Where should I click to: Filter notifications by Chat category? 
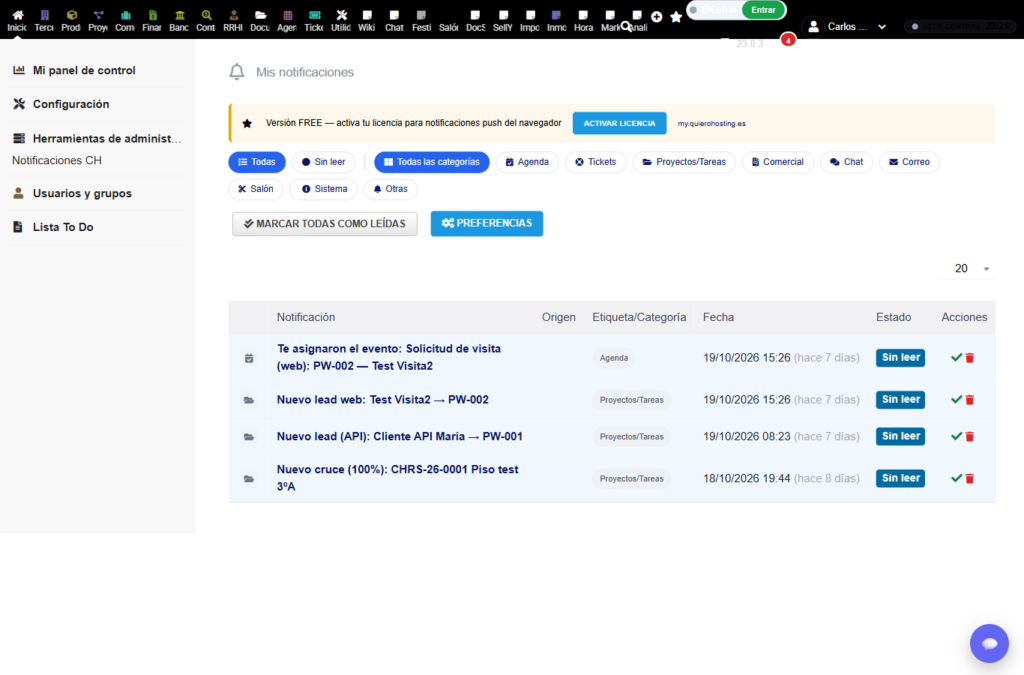pyautogui.click(x=846, y=162)
